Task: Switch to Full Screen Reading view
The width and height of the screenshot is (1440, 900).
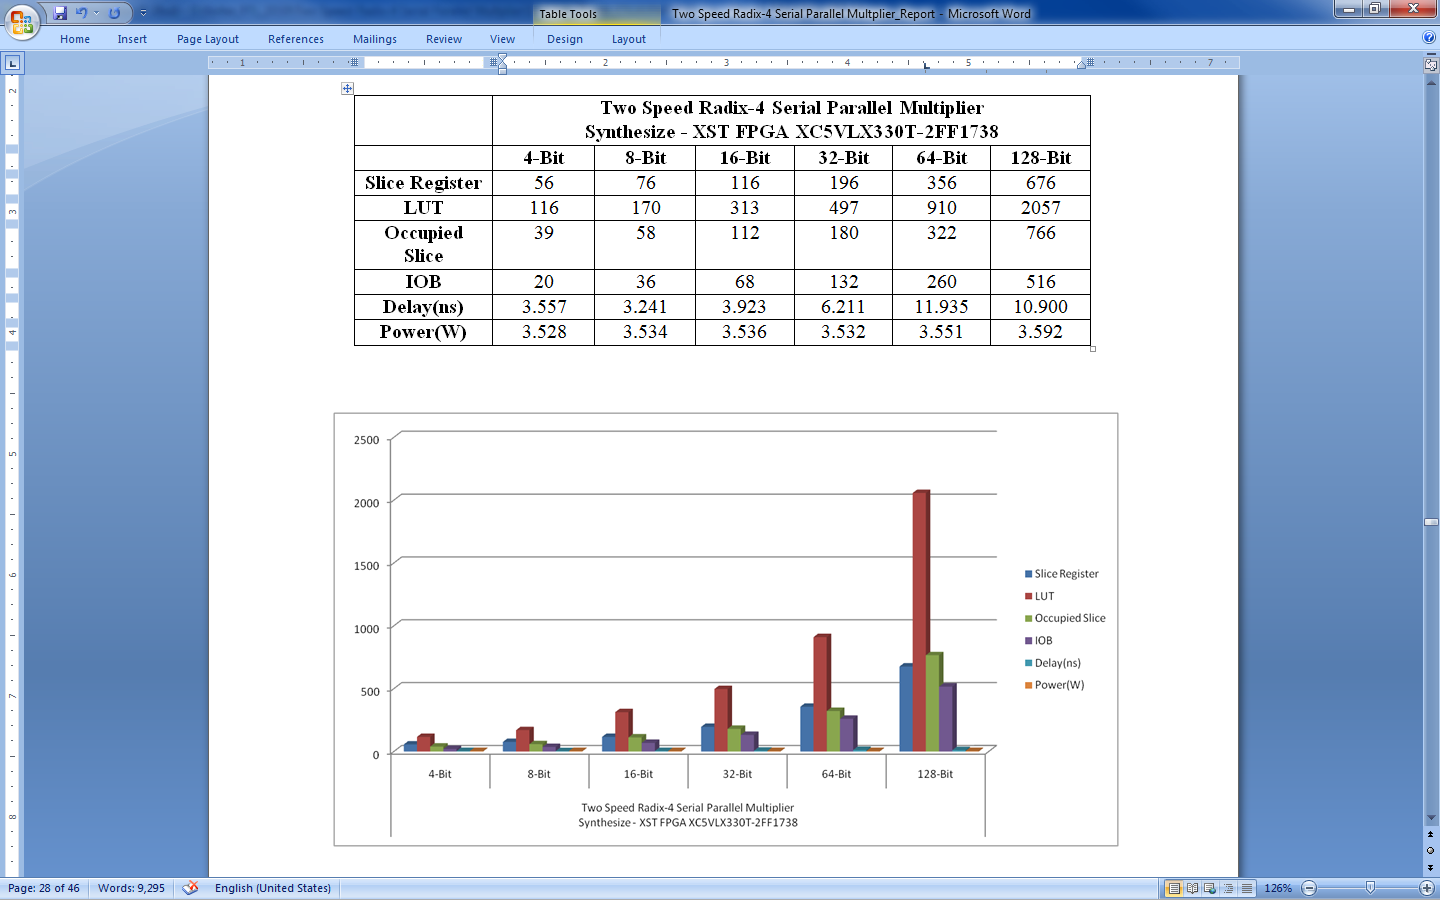Action: (x=1192, y=888)
